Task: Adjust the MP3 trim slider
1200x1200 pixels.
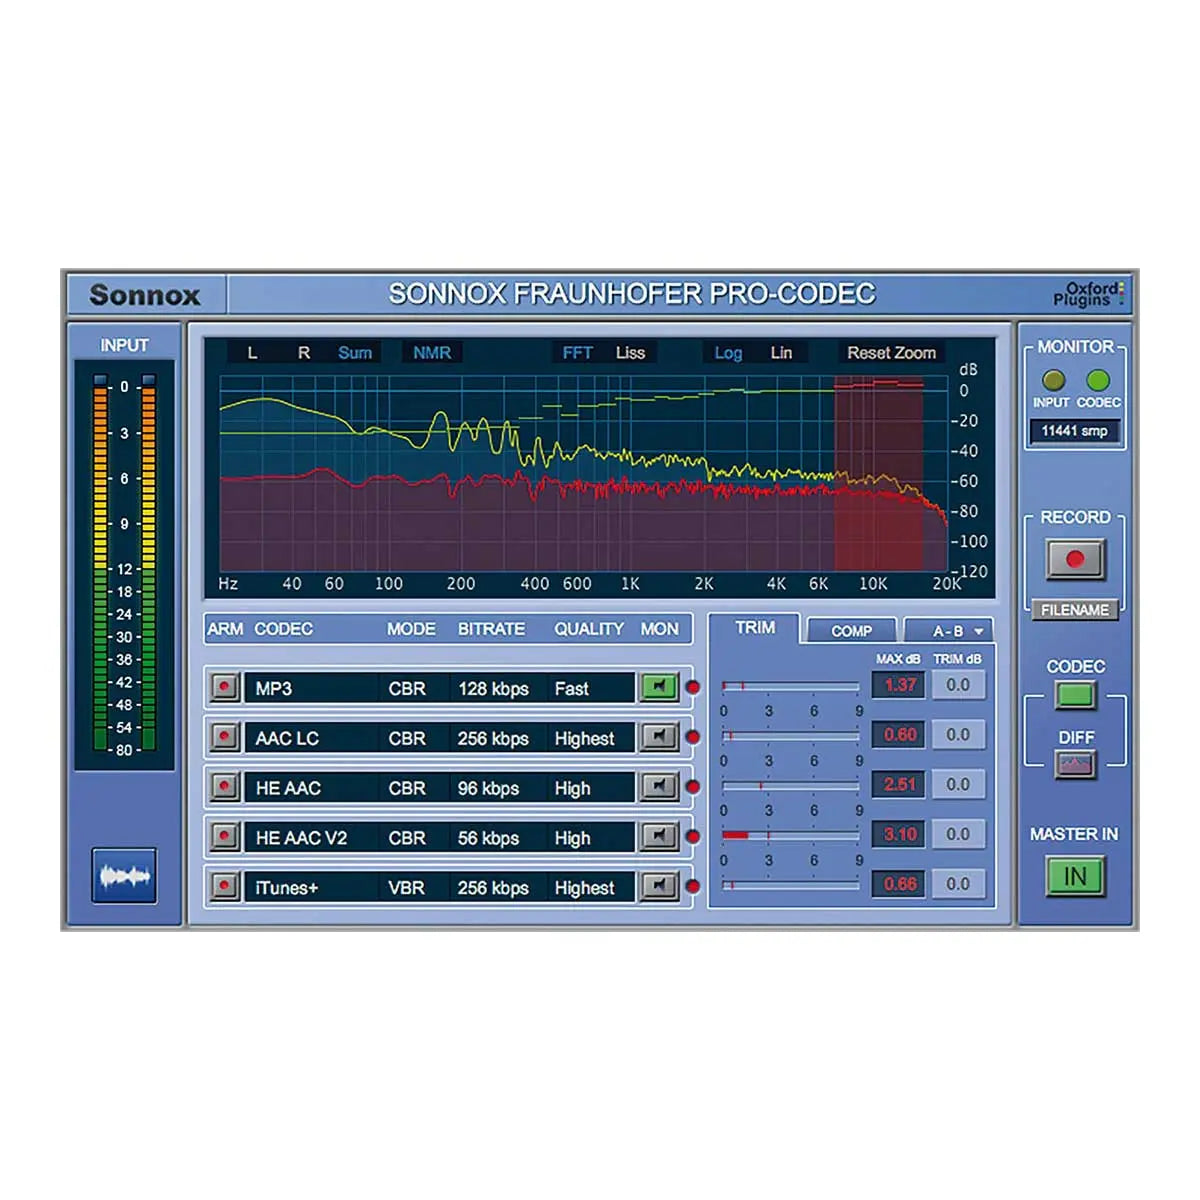Action: (790, 684)
